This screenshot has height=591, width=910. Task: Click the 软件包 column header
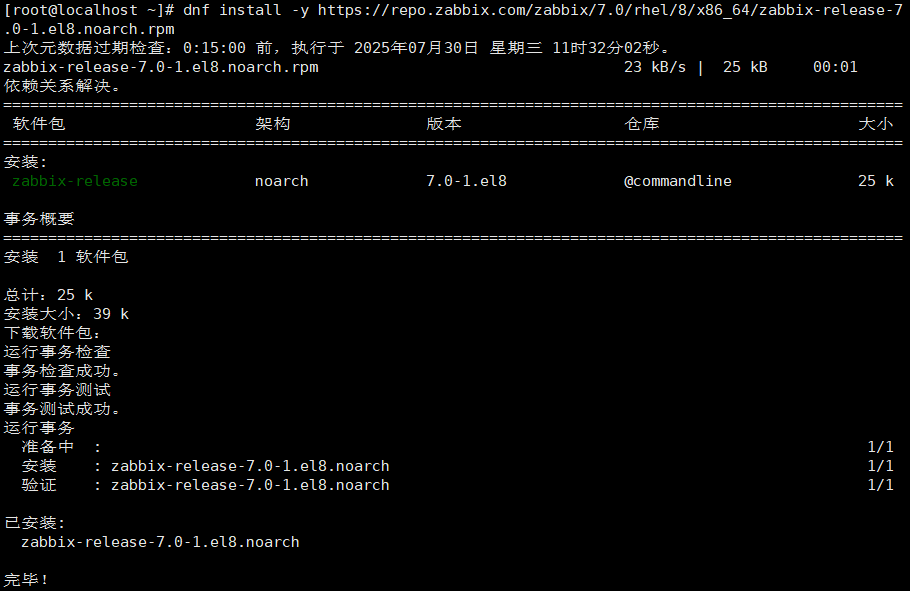pyautogui.click(x=39, y=124)
